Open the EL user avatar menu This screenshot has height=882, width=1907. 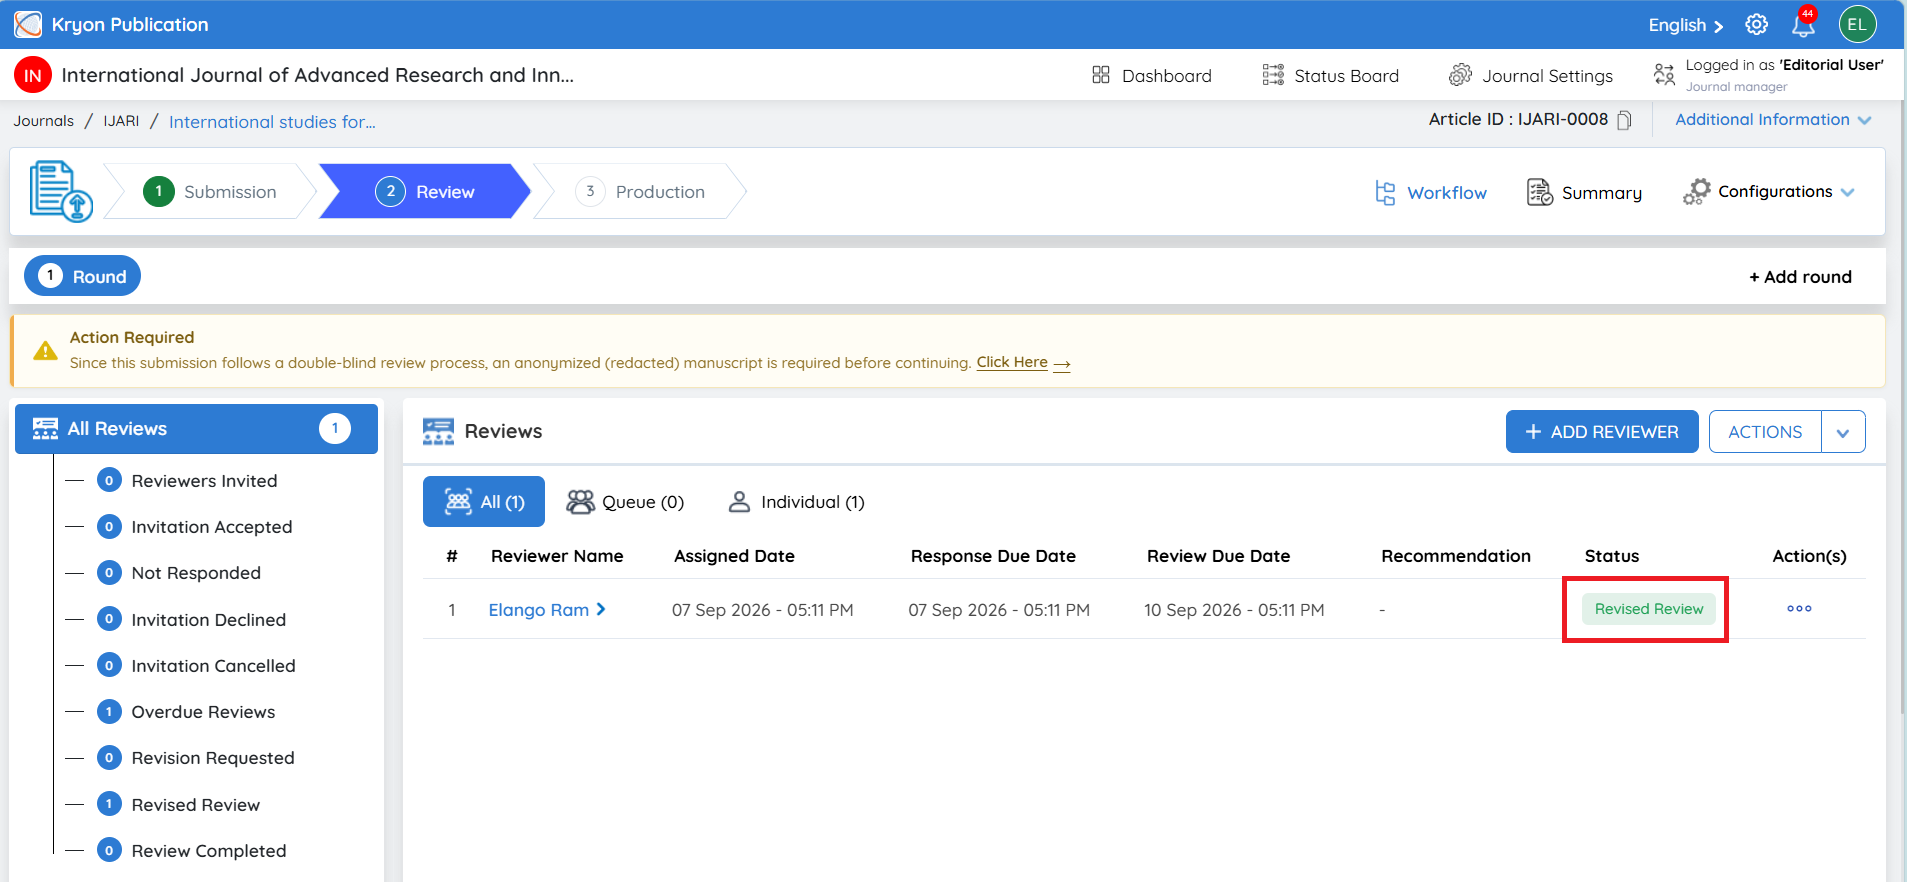tap(1857, 25)
